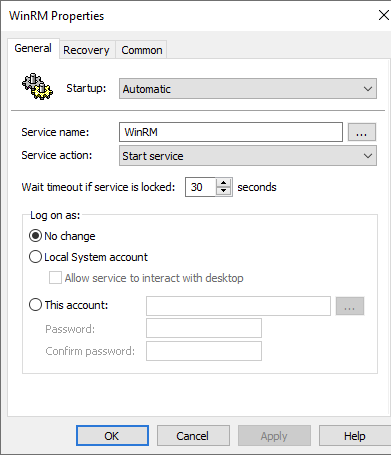Open the Common tab
The image size is (391, 455).
142,50
